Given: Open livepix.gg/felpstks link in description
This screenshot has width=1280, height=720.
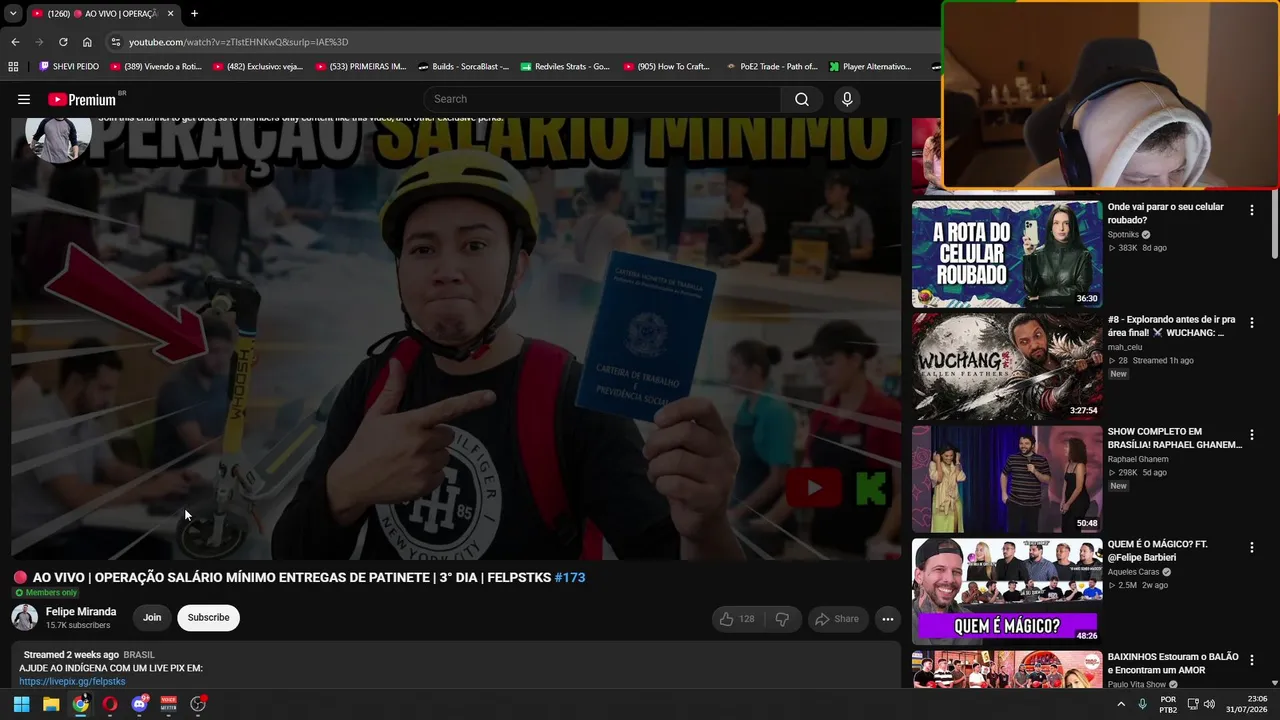Looking at the screenshot, I should point(72,682).
